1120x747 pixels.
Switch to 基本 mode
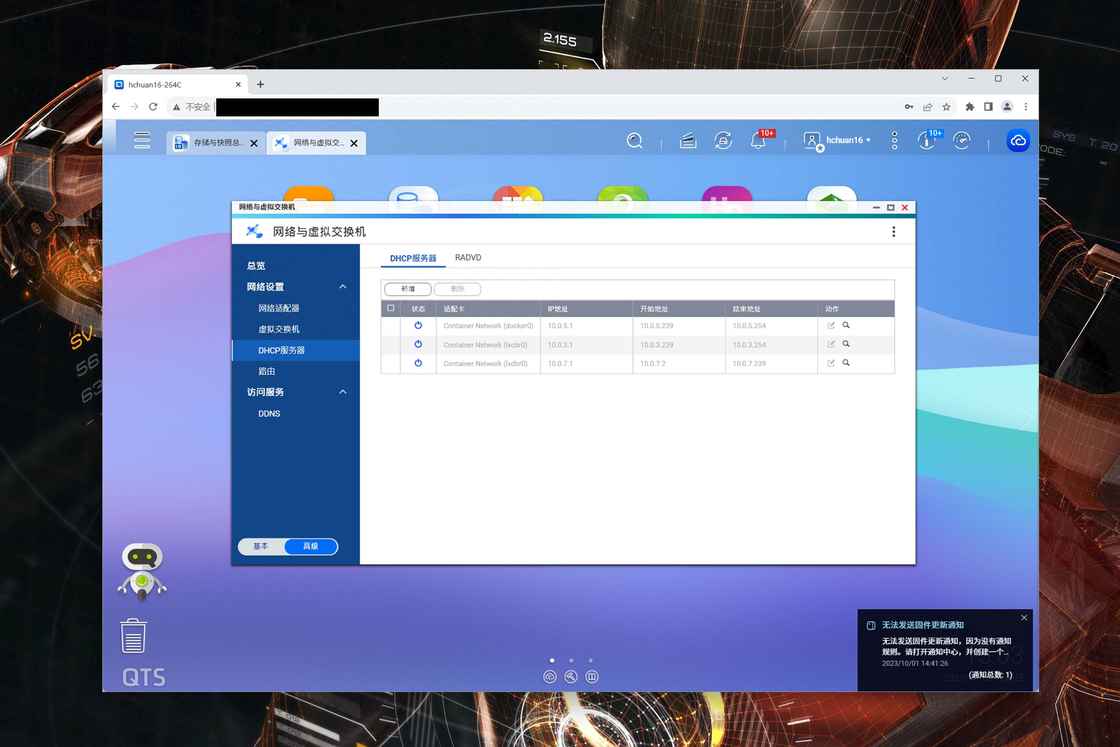(x=261, y=547)
